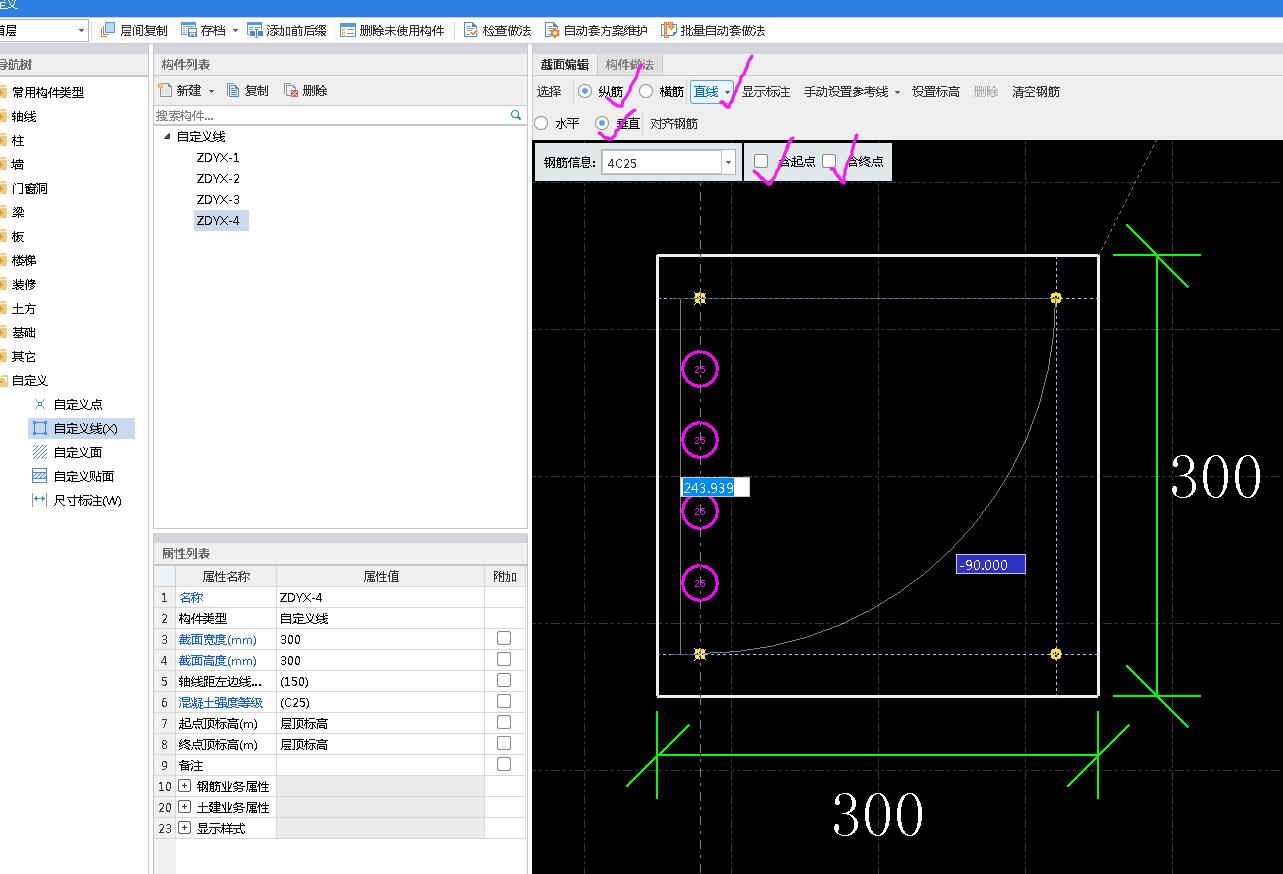
Task: Select the 垂直 radio button
Action: point(602,123)
